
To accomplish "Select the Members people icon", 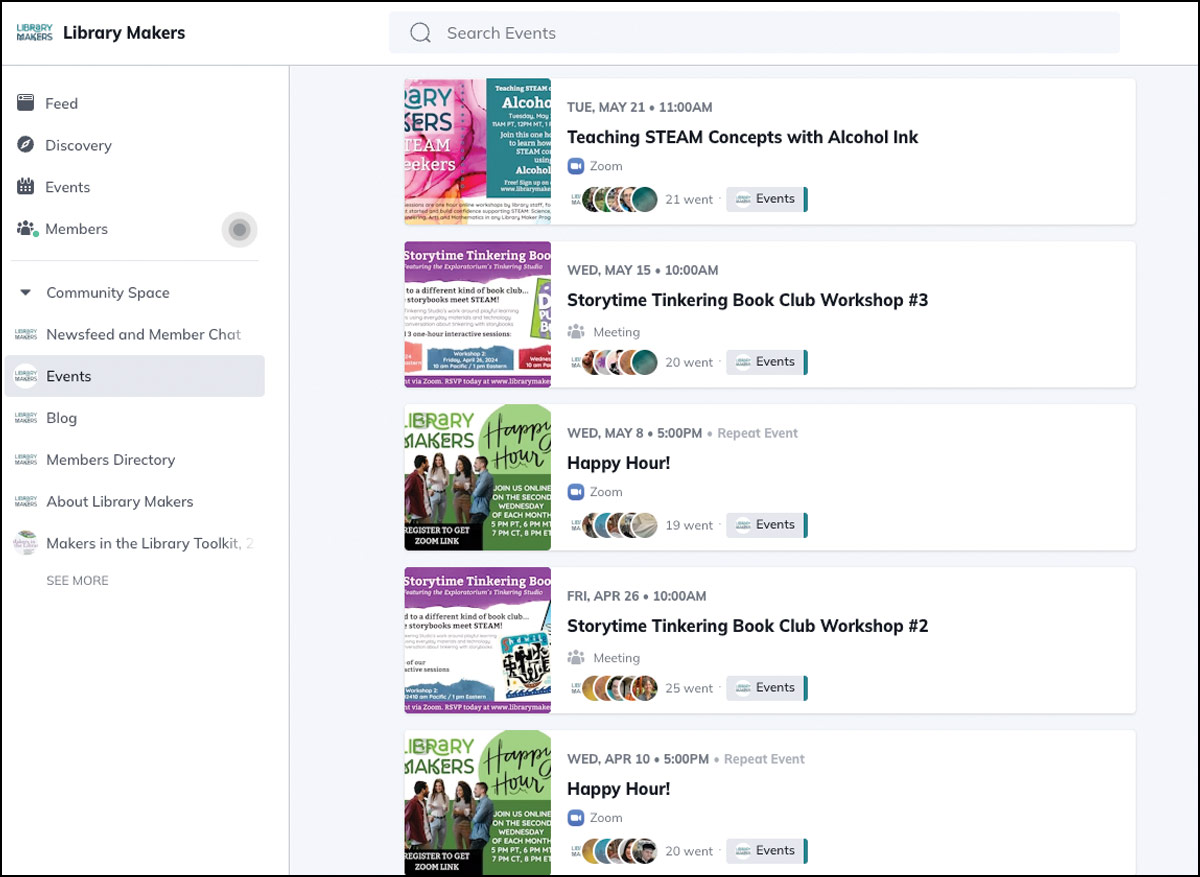I will [x=27, y=229].
